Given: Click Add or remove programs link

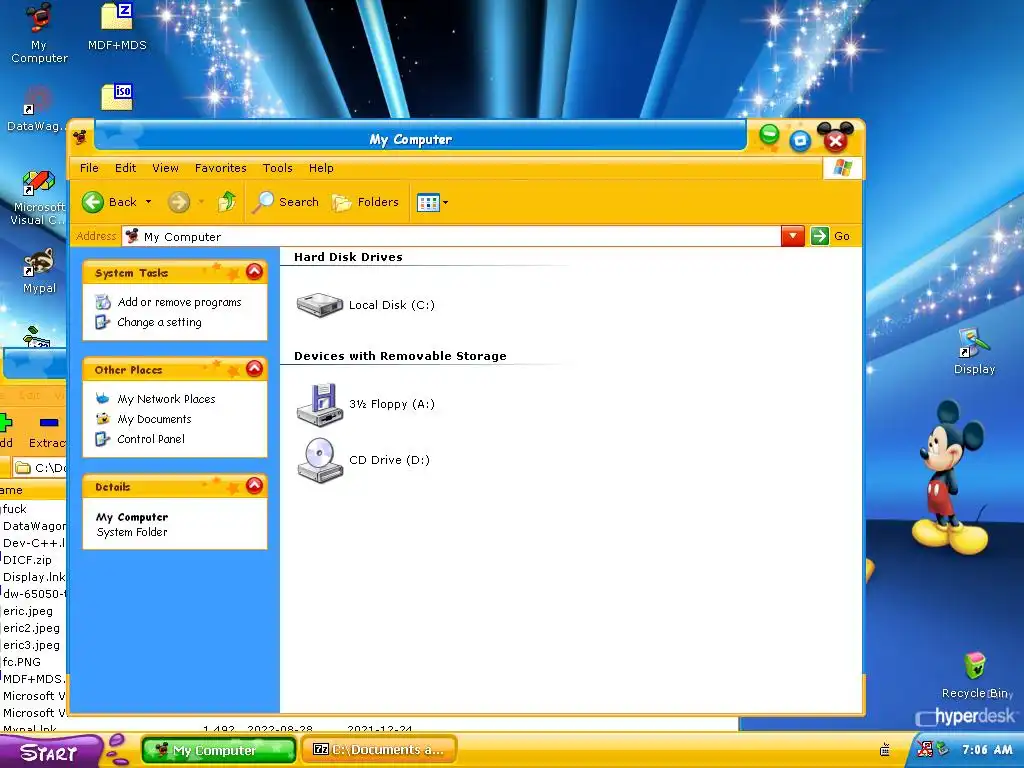Looking at the screenshot, I should [179, 302].
